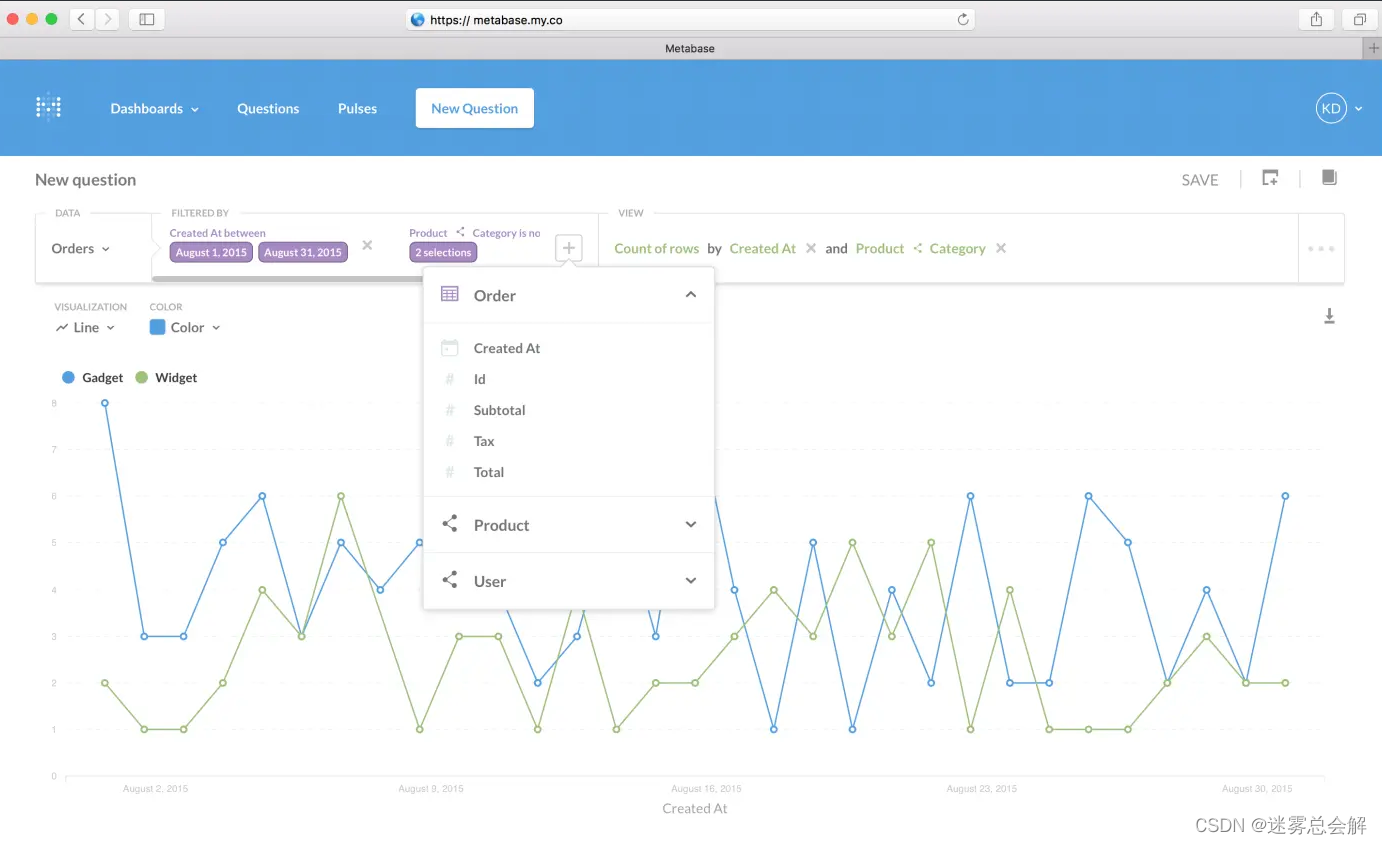Screen dimensions: 1382x844
Task: Click the Safari share icon
Action: pos(1316,19)
